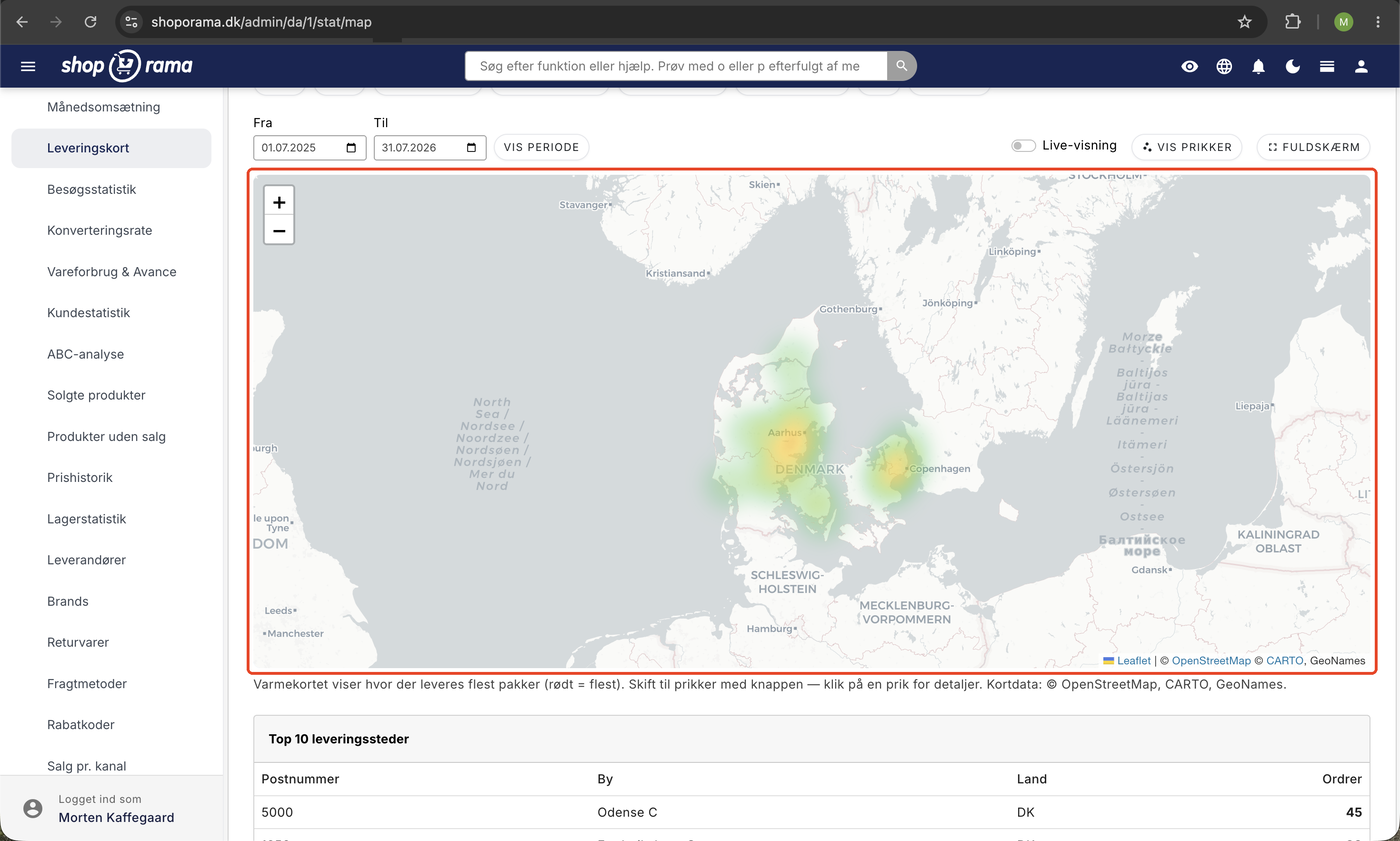Toggle dark mode moon icon
1400x841 pixels.
[x=1293, y=66]
